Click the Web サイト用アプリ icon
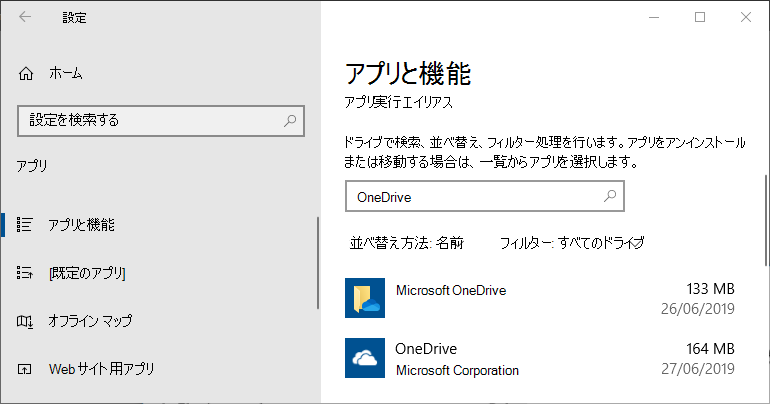This screenshot has width=770, height=404. click(25, 369)
